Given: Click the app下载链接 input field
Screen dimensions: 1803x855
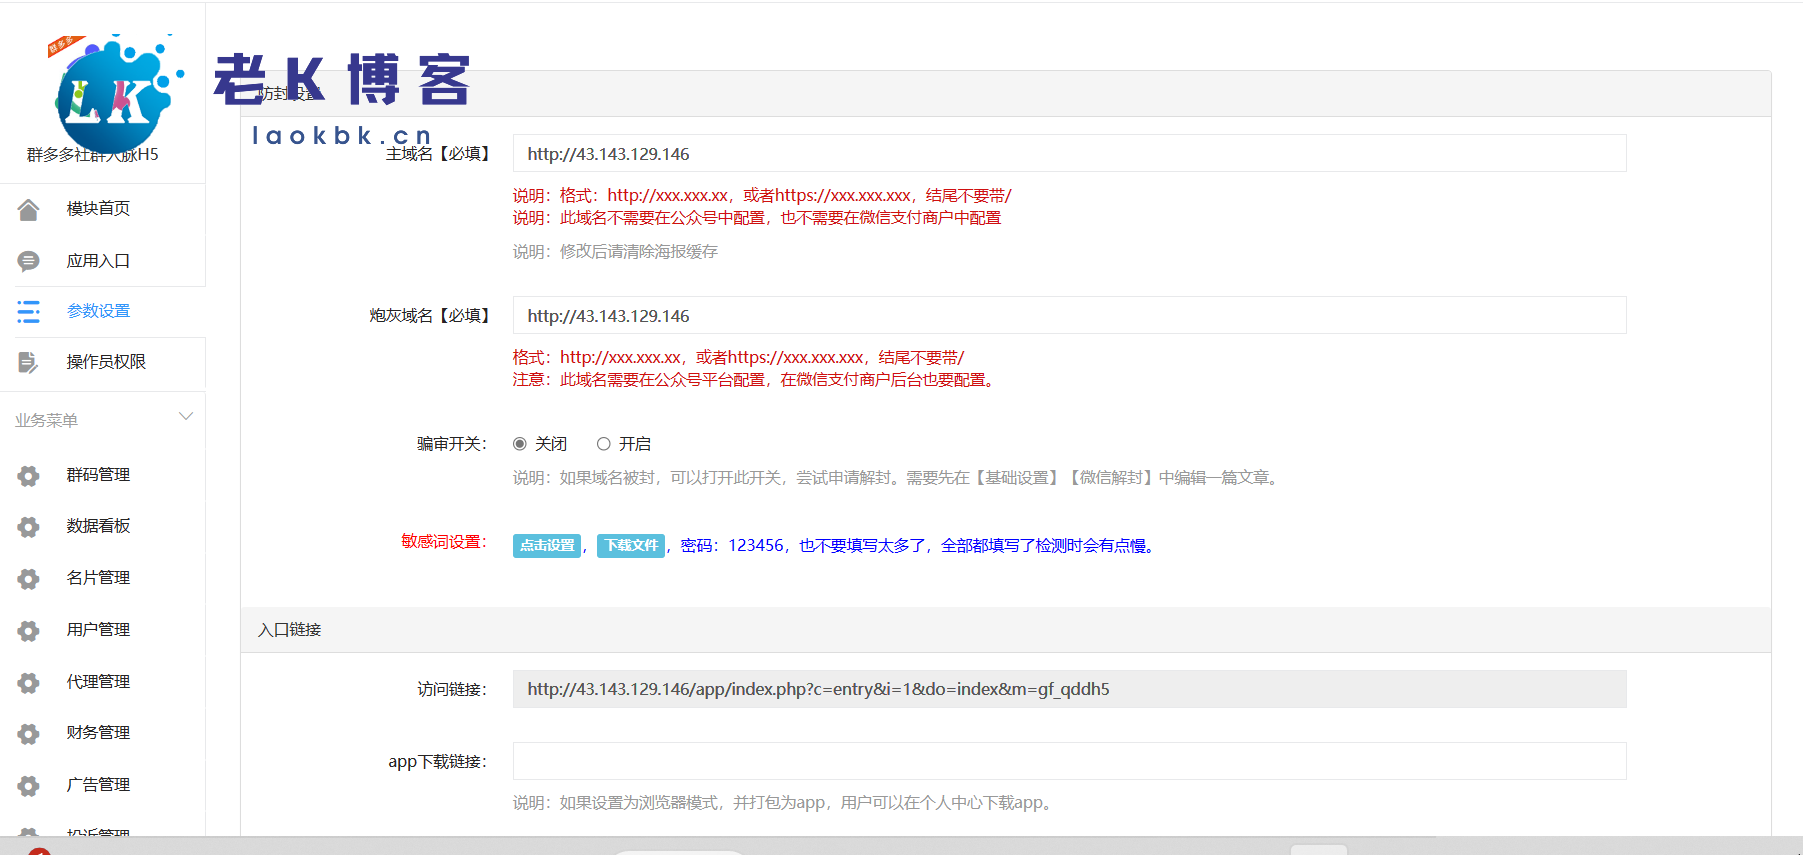Looking at the screenshot, I should 1069,761.
